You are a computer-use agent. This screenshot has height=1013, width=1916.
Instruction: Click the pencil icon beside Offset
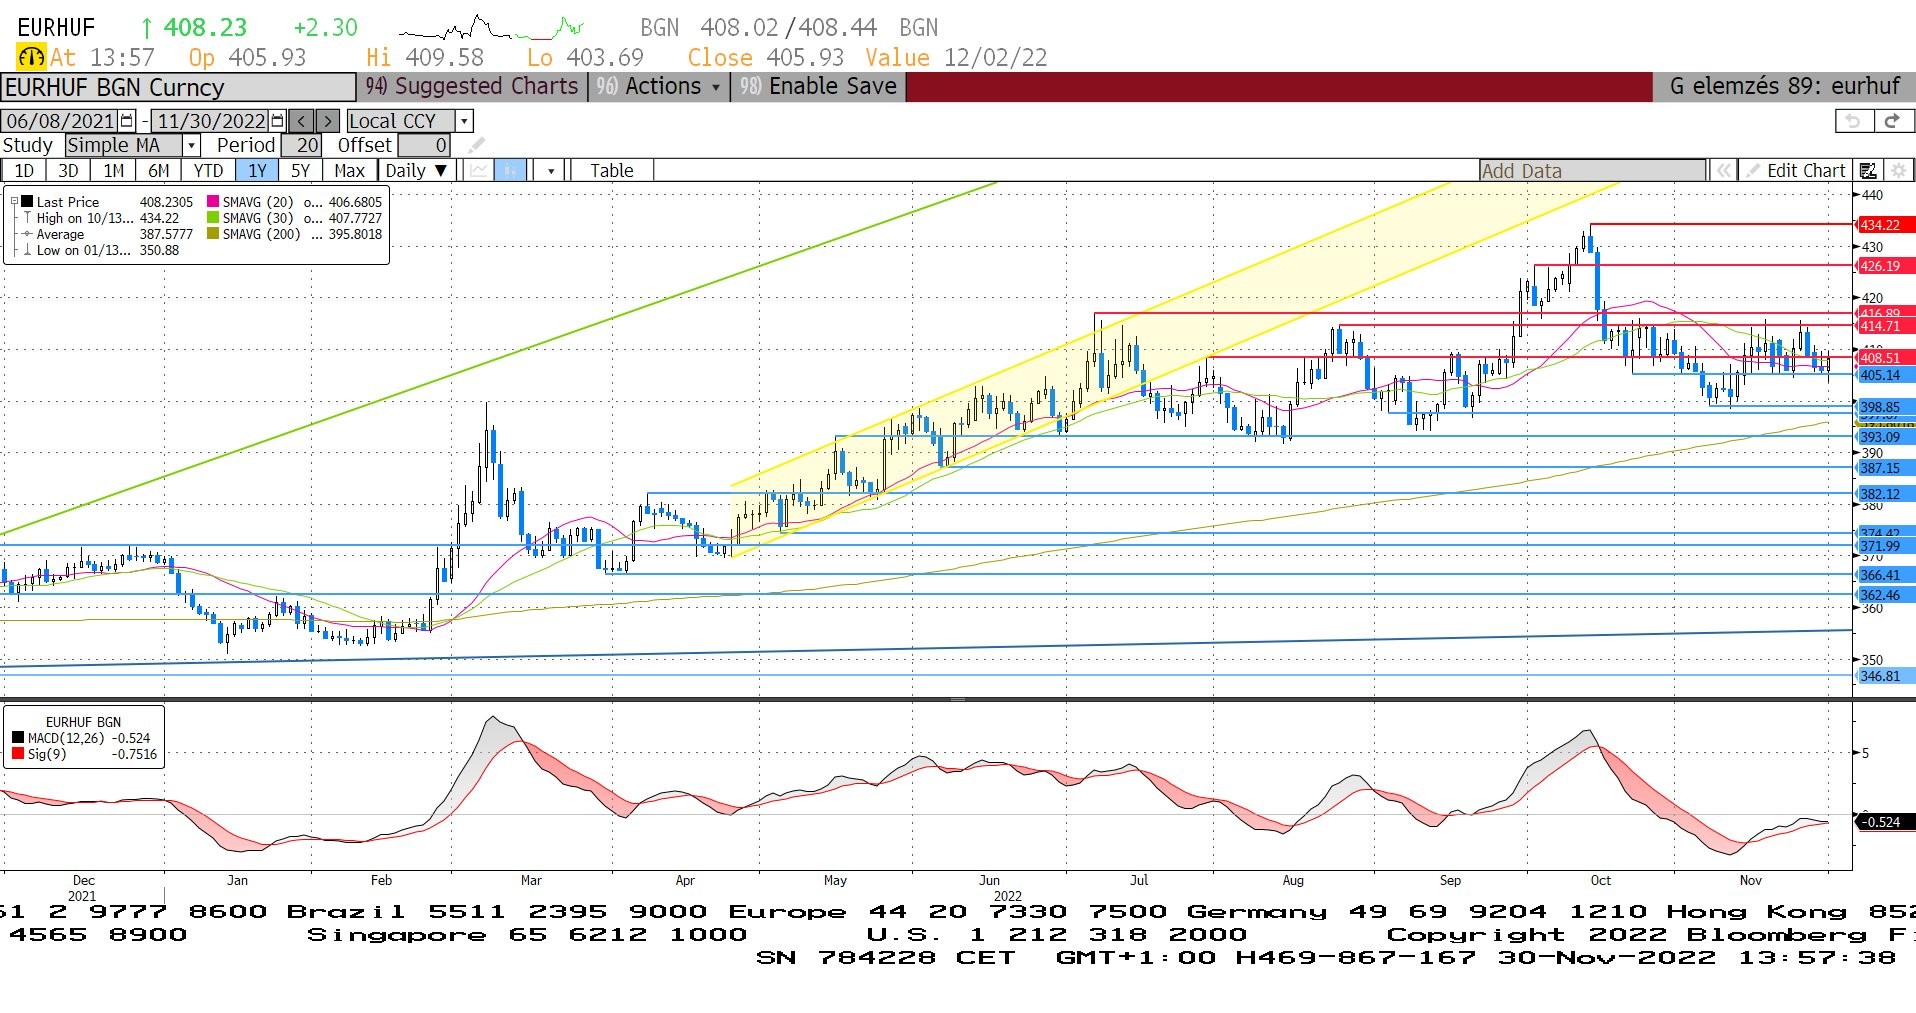click(476, 146)
